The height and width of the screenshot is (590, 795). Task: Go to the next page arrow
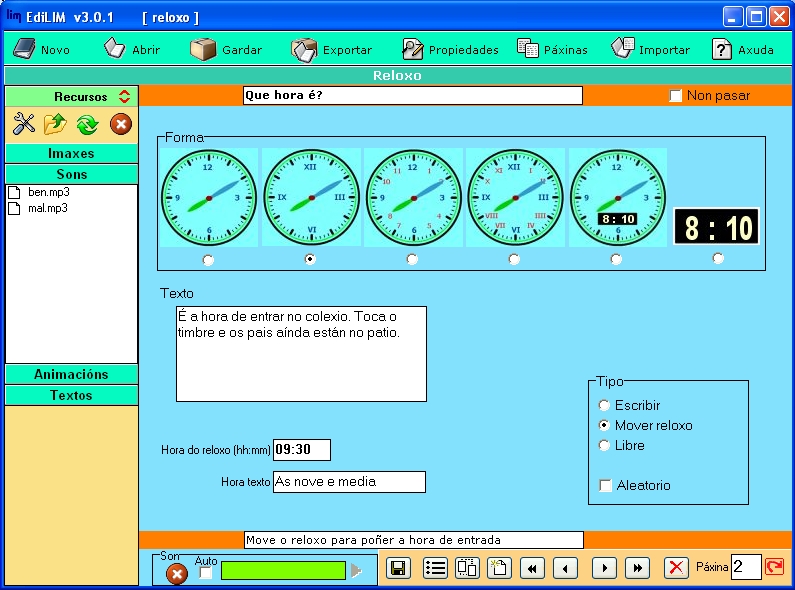point(603,568)
